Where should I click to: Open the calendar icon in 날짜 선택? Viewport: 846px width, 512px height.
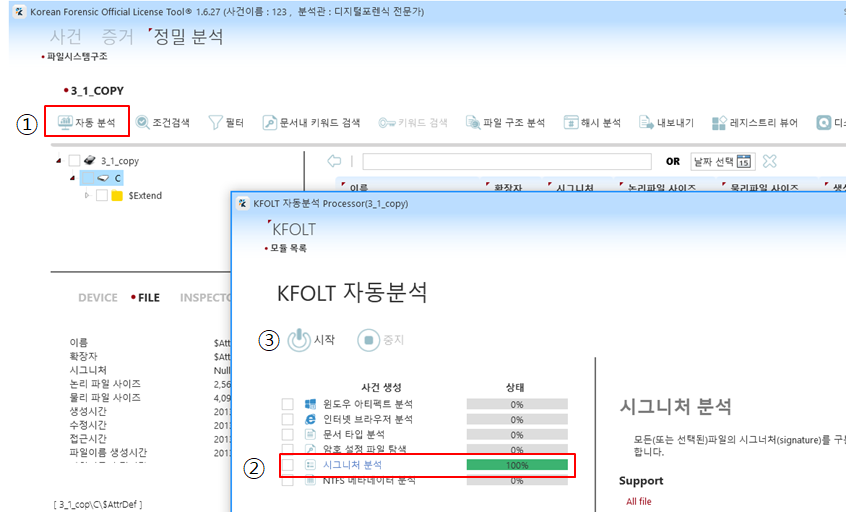tap(743, 161)
